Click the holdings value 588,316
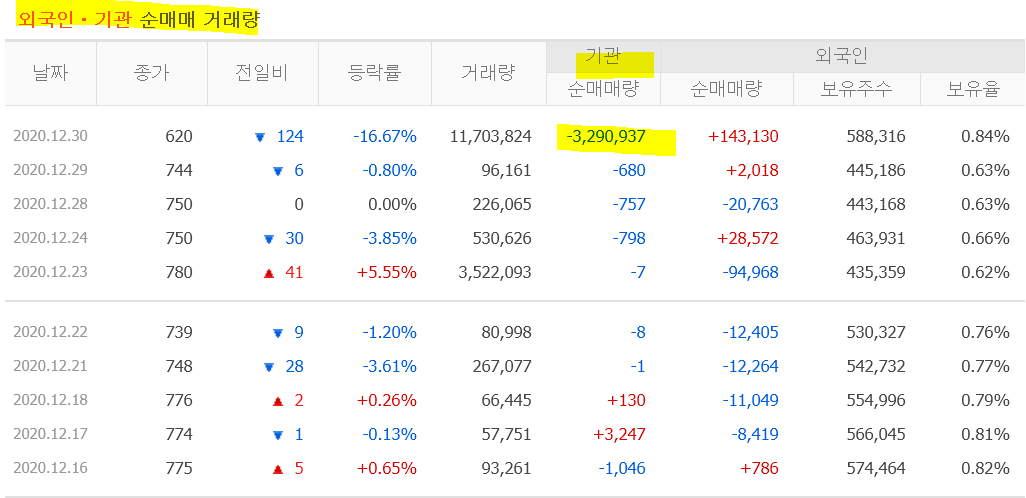Viewport: 1026px width, 498px height. [877, 137]
